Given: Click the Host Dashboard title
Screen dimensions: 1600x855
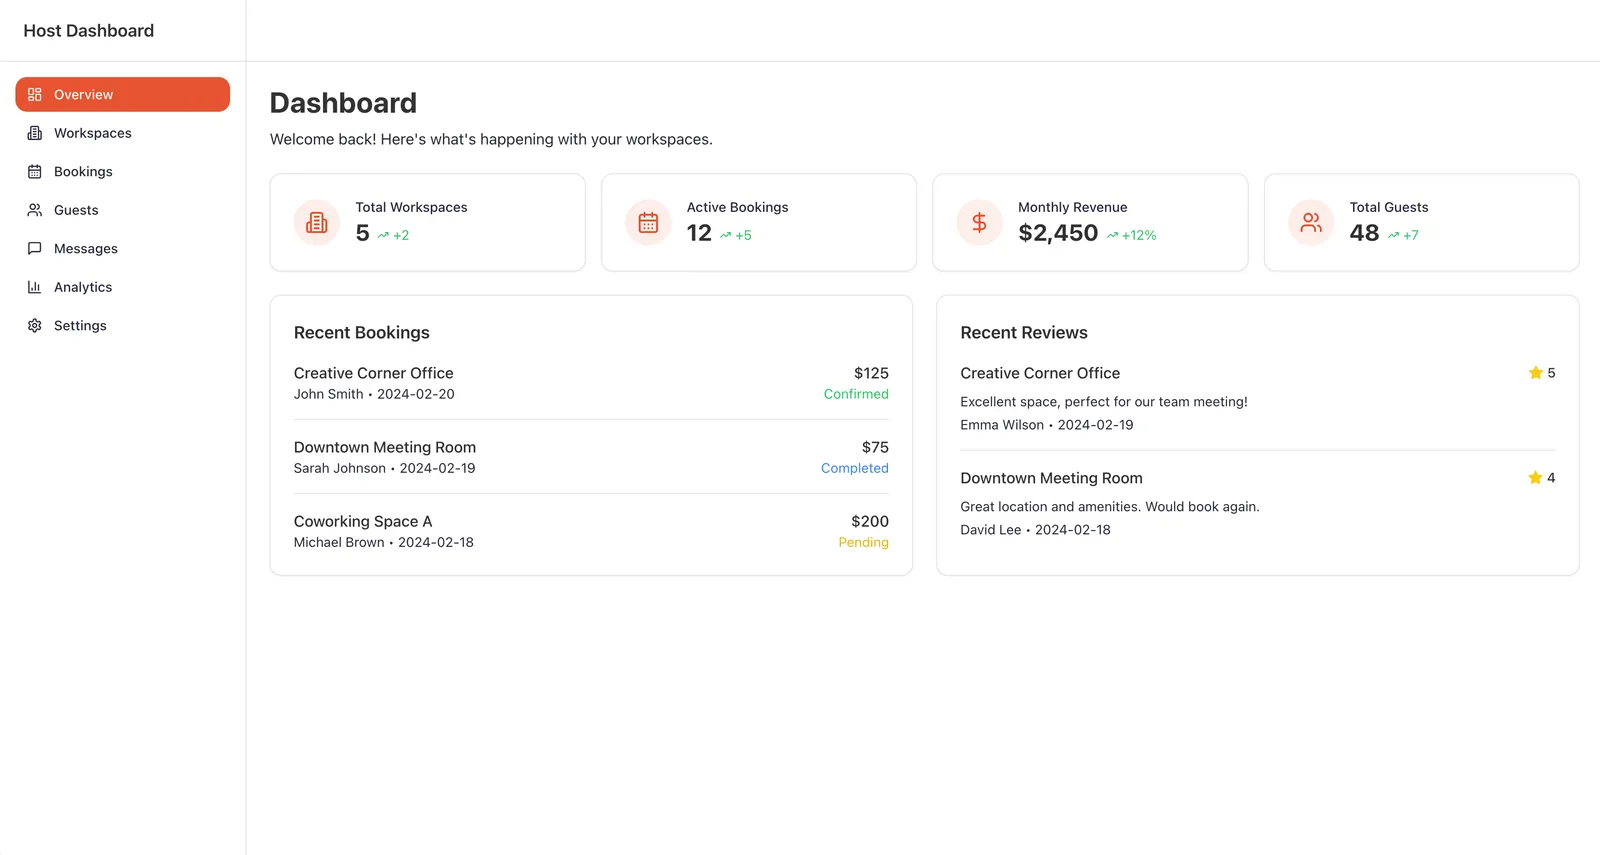Looking at the screenshot, I should [x=89, y=31].
